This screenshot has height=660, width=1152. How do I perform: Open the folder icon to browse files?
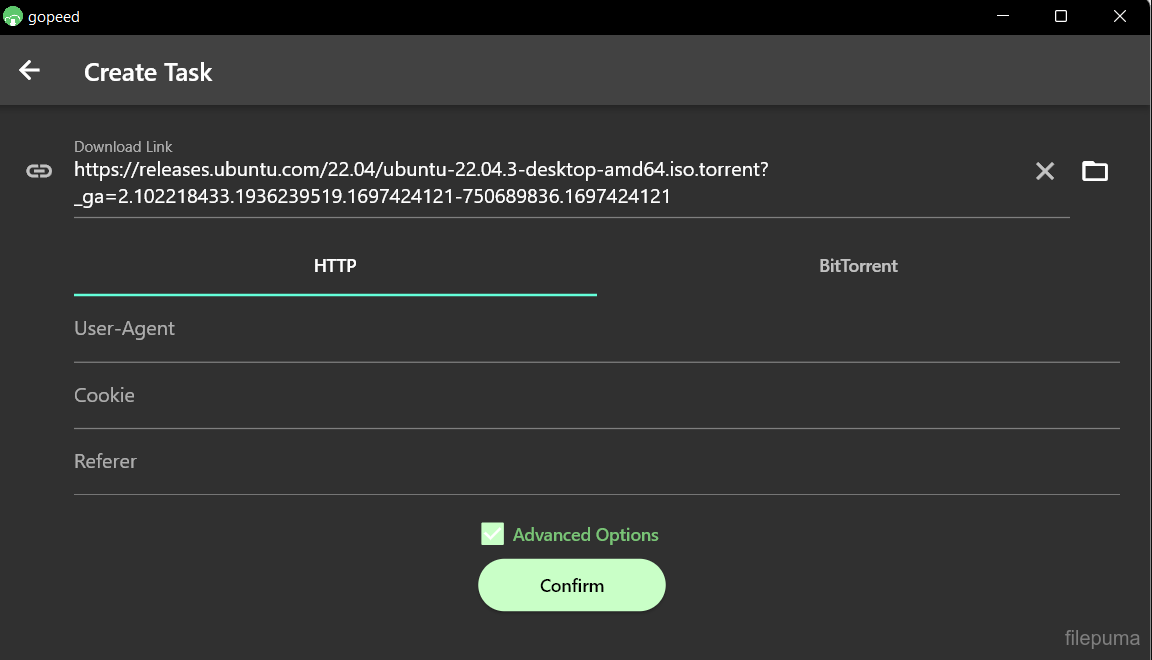click(x=1095, y=171)
